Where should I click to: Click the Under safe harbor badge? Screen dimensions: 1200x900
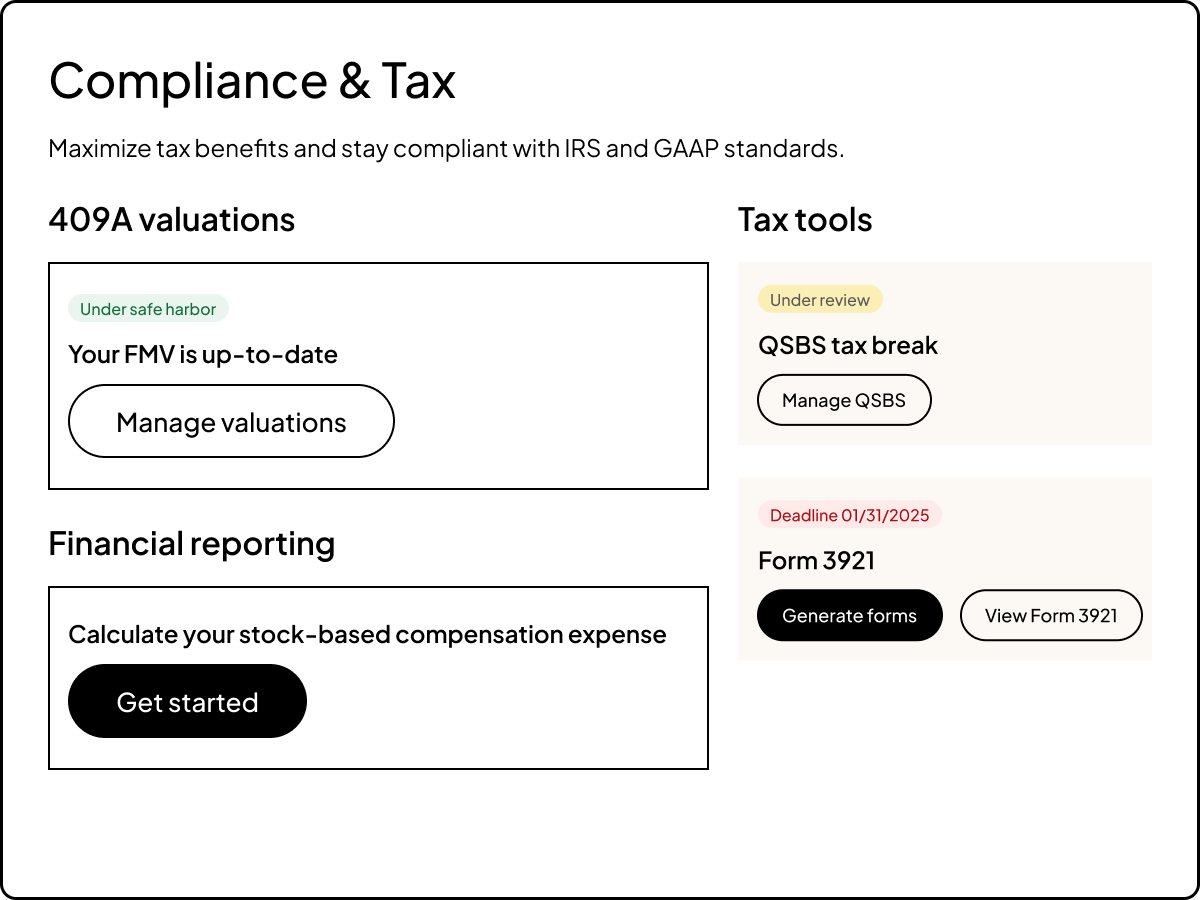pos(148,309)
